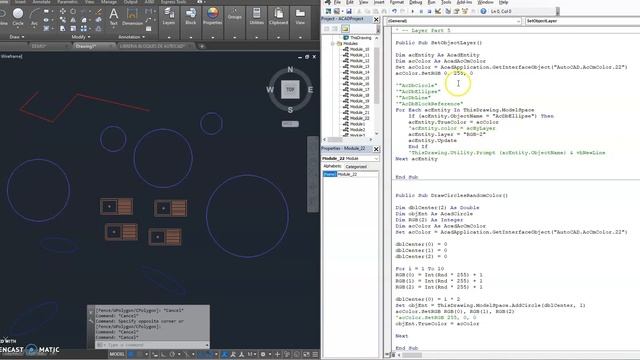Click View AutoCAD icon in VBA toolbar
This screenshot has width=640, height=360.
coord(328,11)
